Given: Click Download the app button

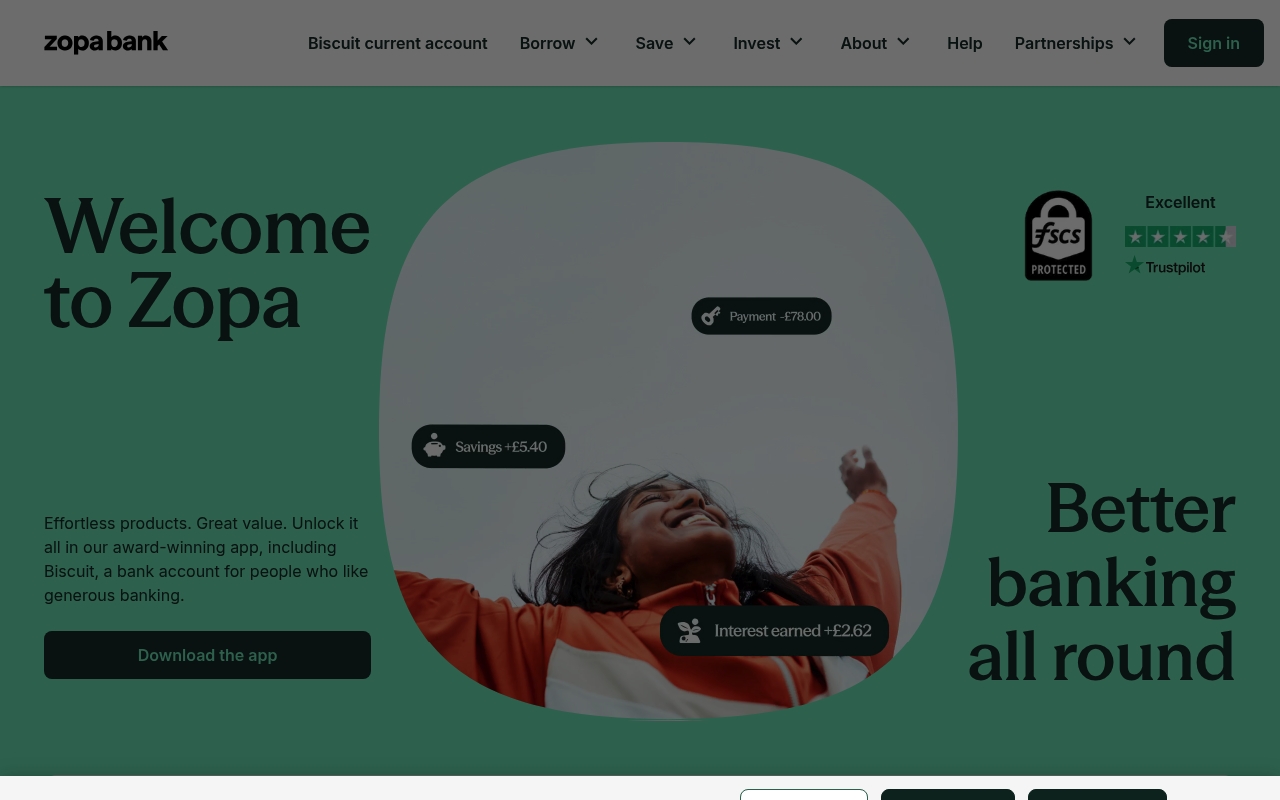Looking at the screenshot, I should 207,655.
